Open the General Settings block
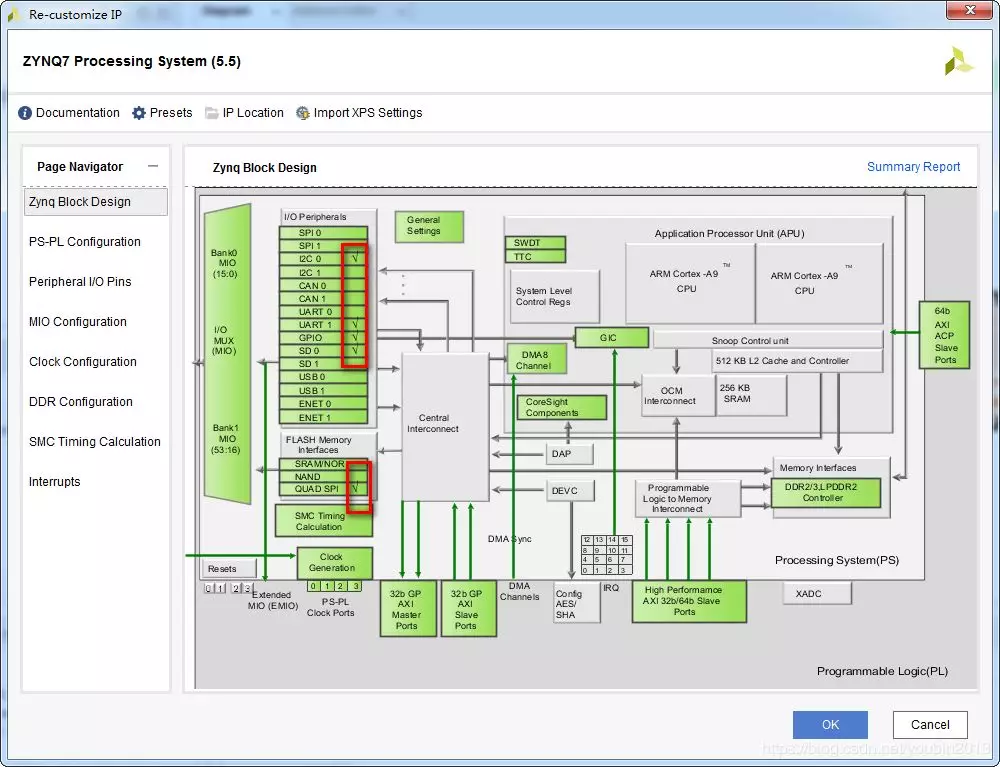The image size is (1000, 767). (x=429, y=226)
